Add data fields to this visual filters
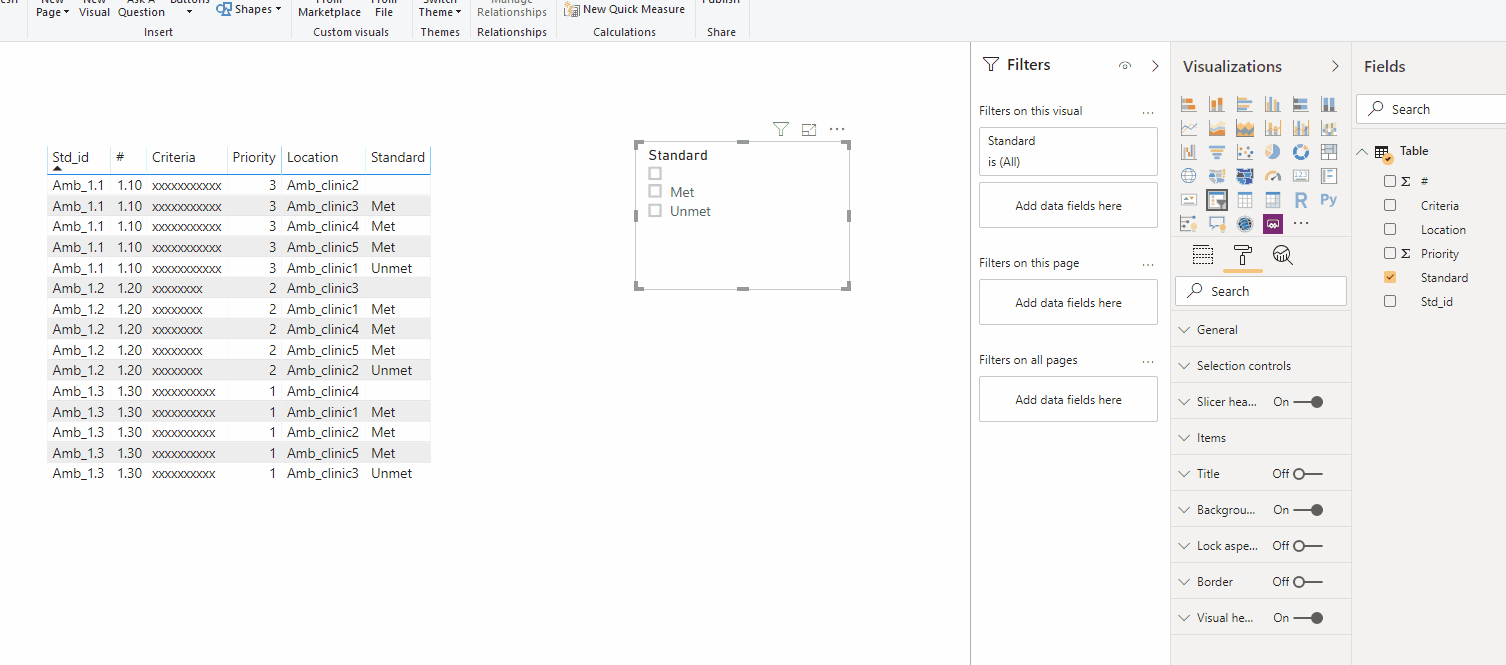Viewport: 1506px width, 665px height. [1068, 206]
